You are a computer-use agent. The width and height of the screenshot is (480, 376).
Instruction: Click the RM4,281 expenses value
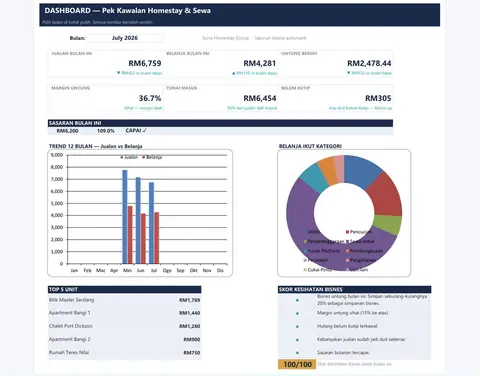[260, 63]
